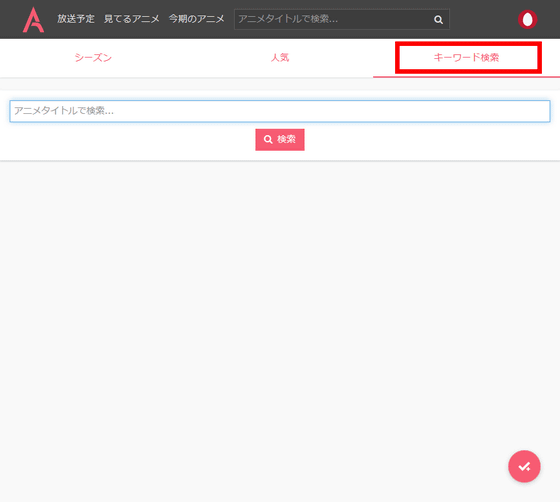The width and height of the screenshot is (560, 502).
Task: Click placeholder text in the top search bar
Action: click(288, 19)
